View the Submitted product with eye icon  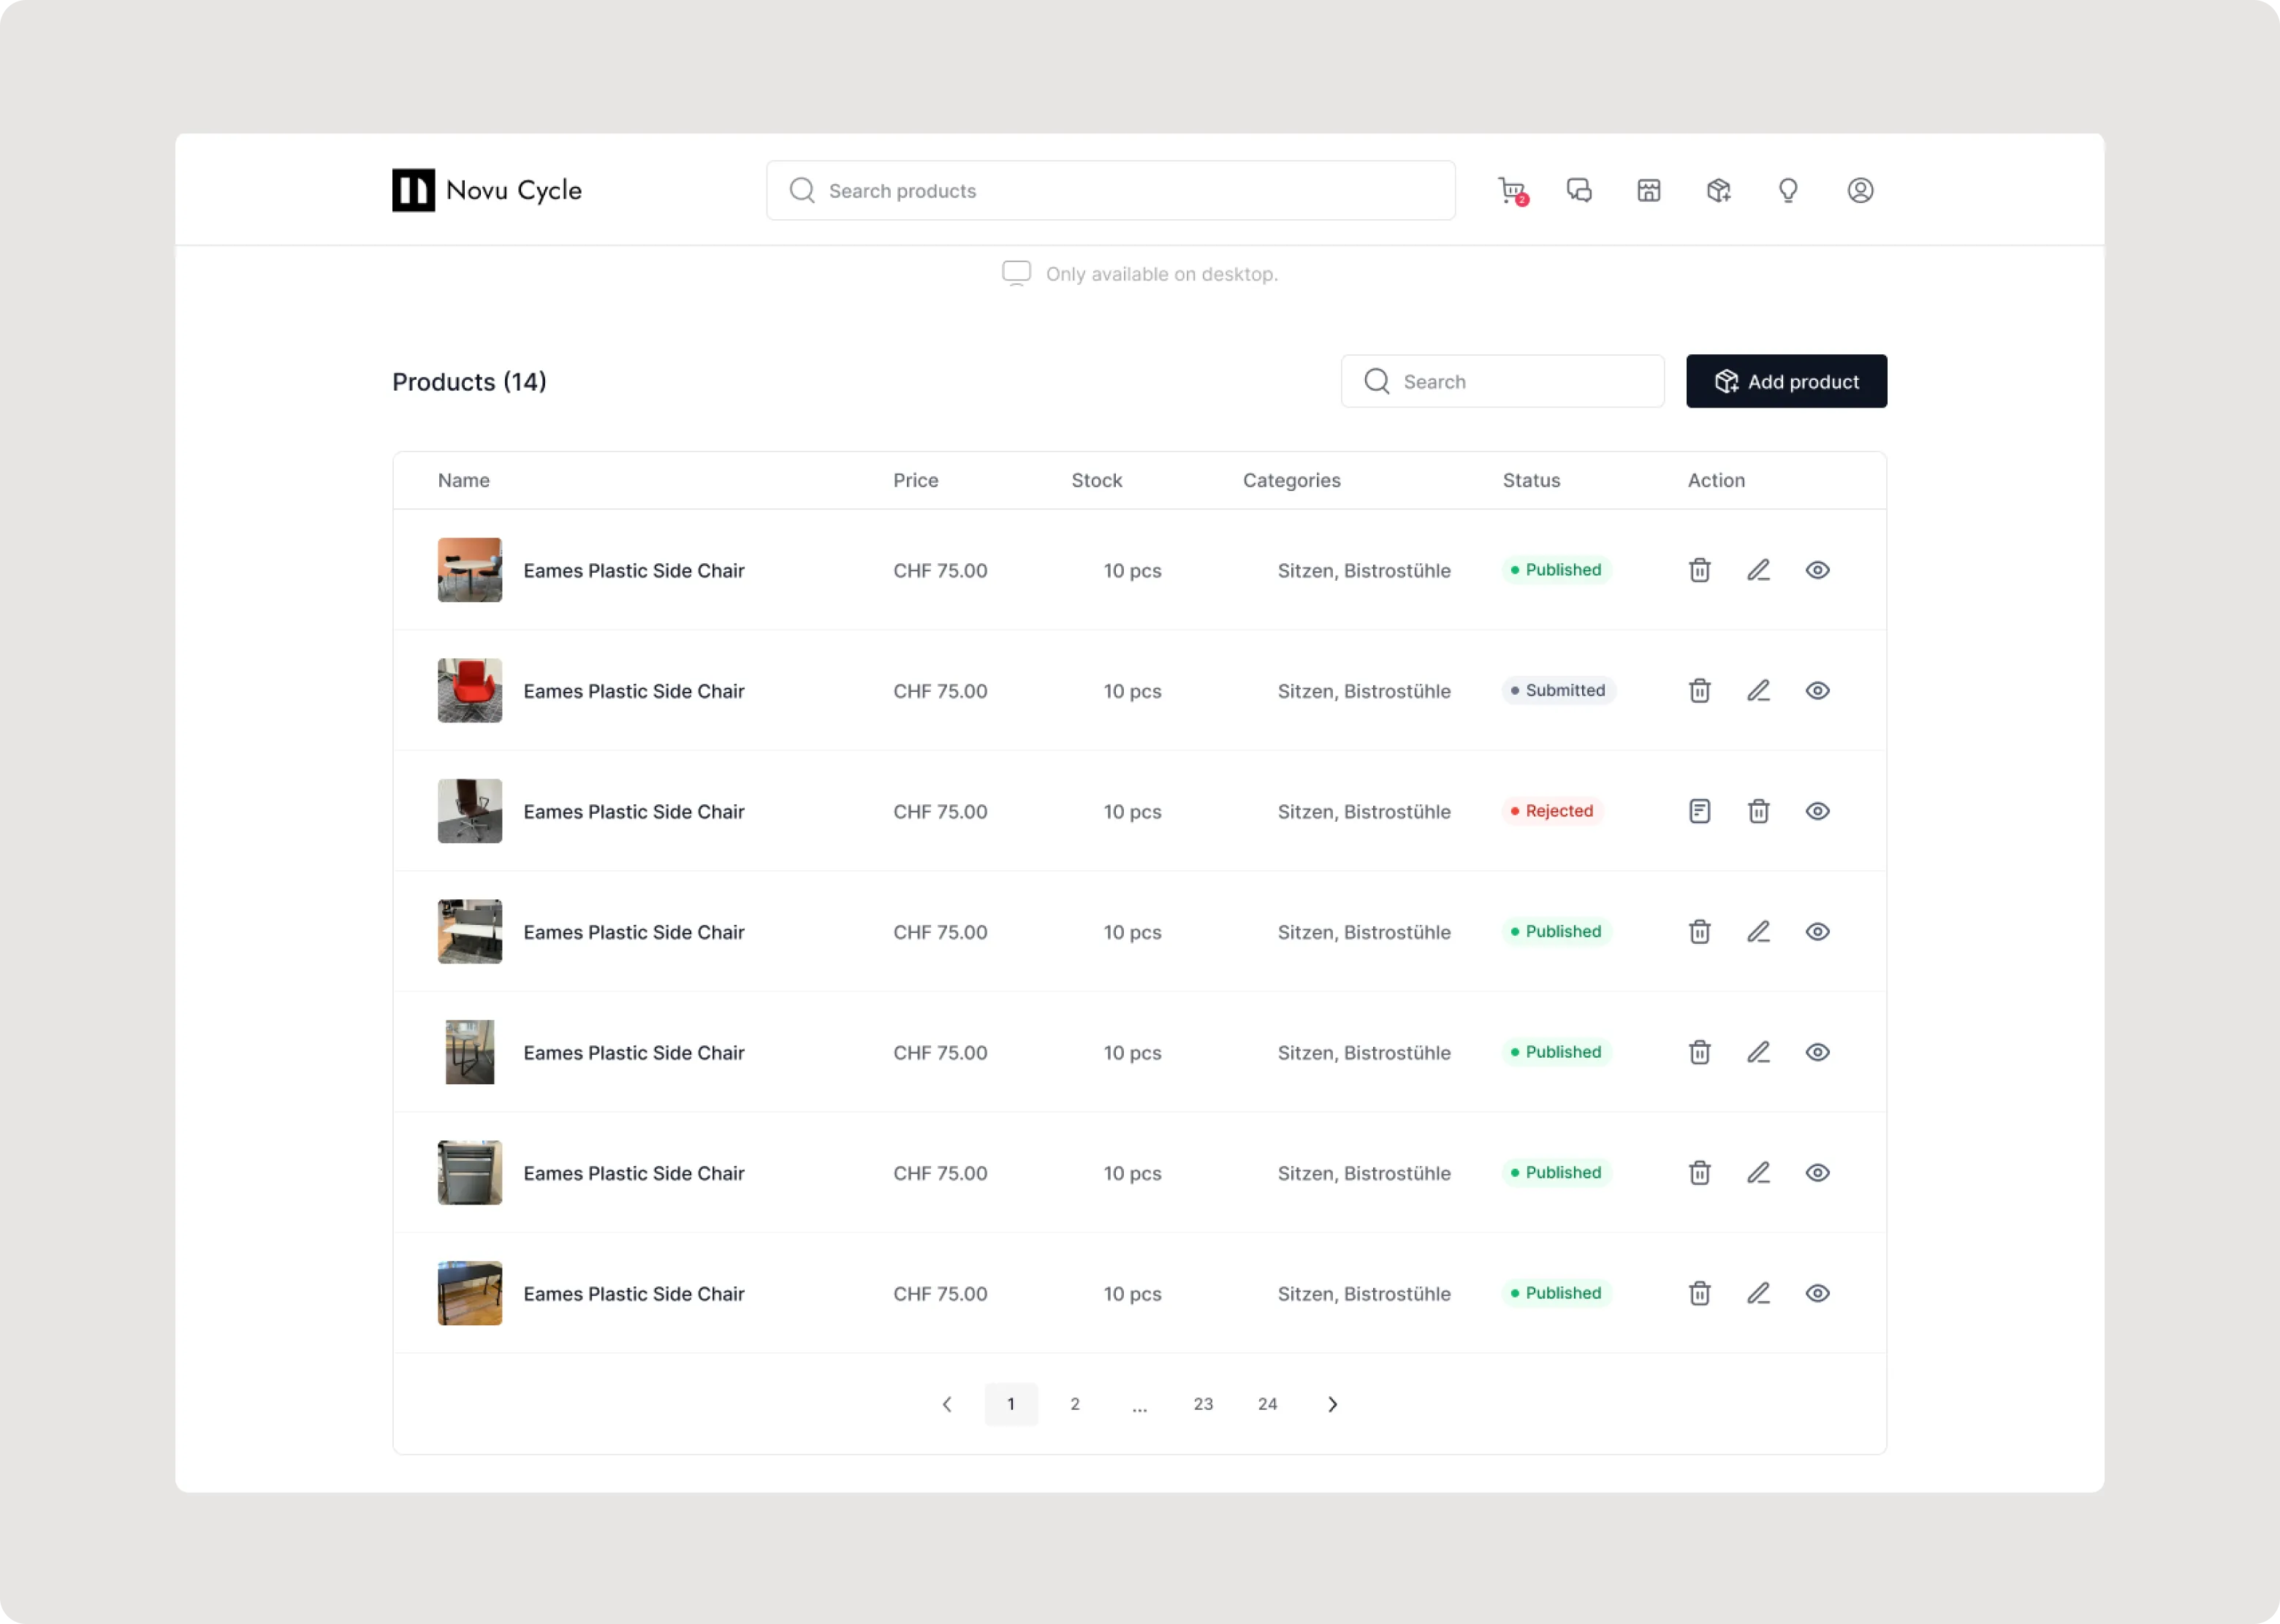pos(1818,691)
